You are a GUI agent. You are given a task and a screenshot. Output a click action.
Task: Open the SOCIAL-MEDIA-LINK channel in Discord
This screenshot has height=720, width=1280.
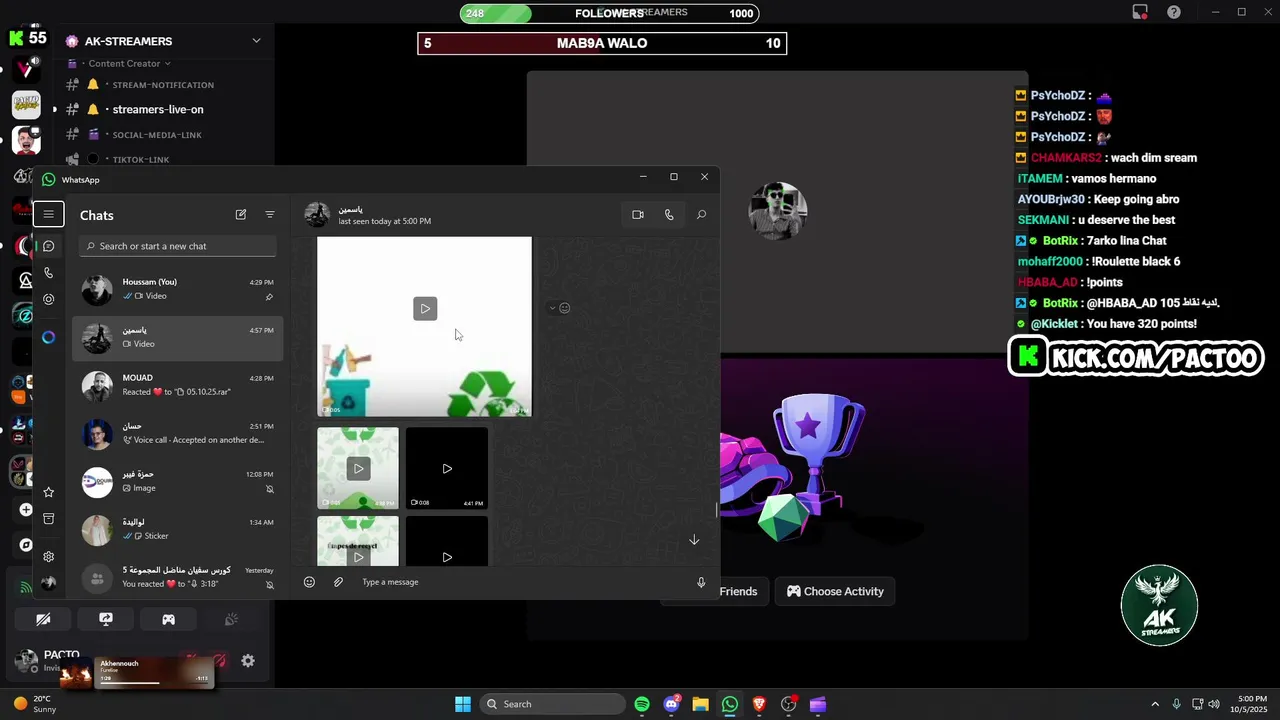(157, 135)
